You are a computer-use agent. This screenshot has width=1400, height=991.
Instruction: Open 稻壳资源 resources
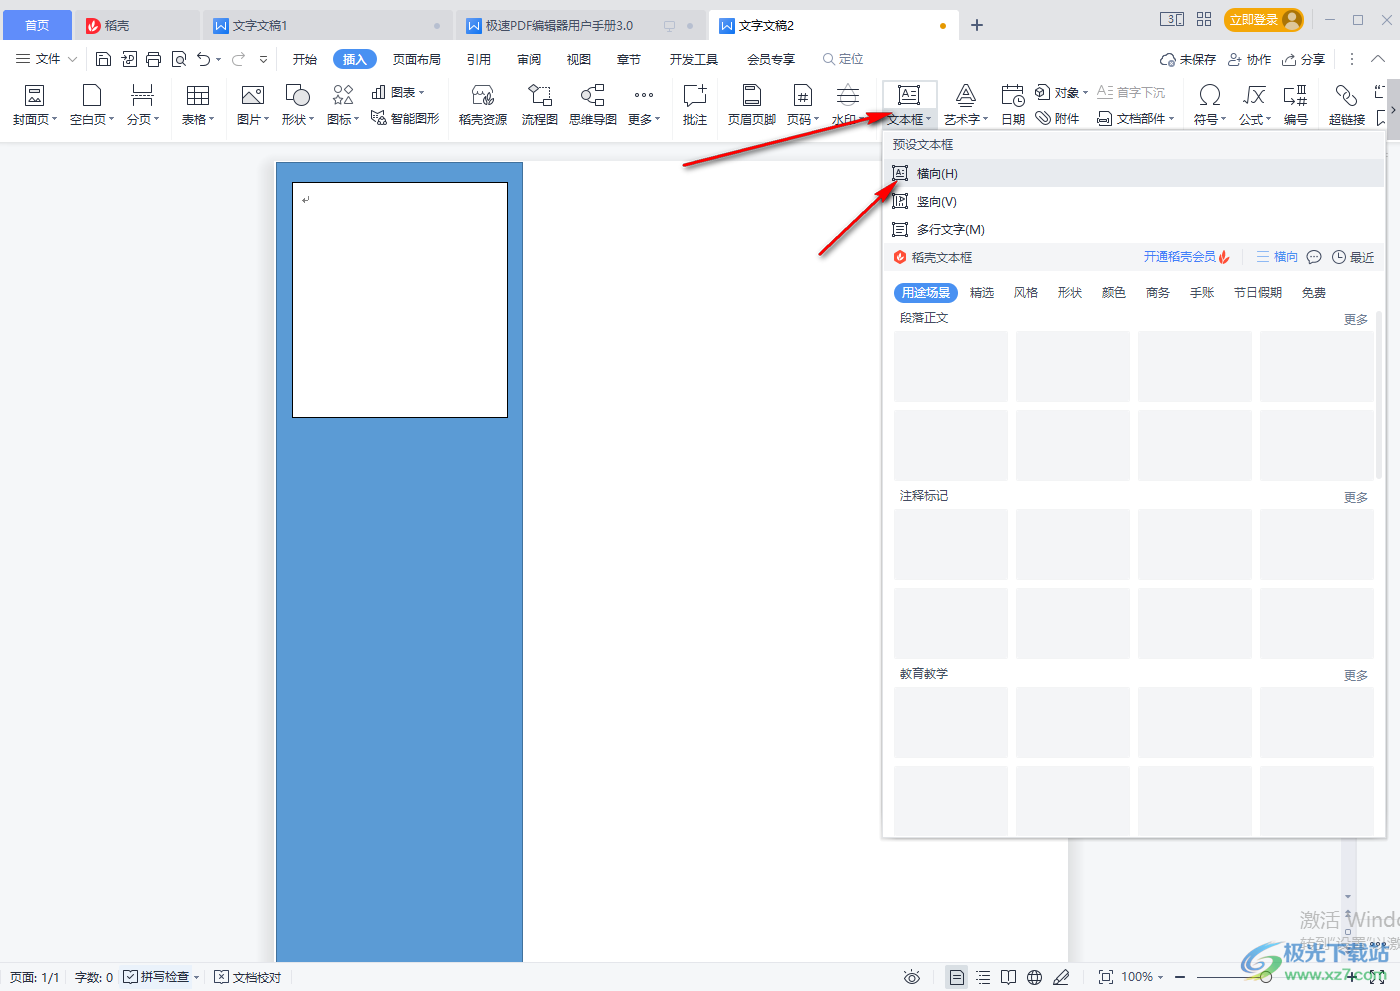[483, 105]
